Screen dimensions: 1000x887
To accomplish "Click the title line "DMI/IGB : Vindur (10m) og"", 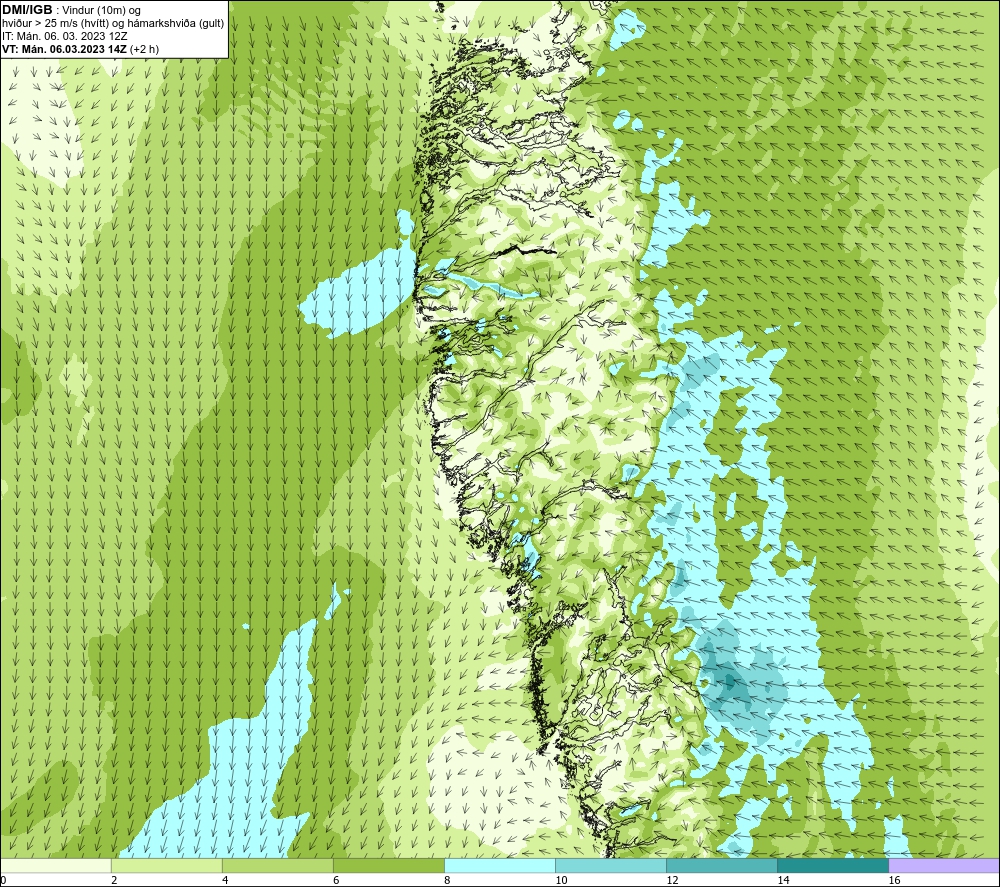I will tap(71, 10).
